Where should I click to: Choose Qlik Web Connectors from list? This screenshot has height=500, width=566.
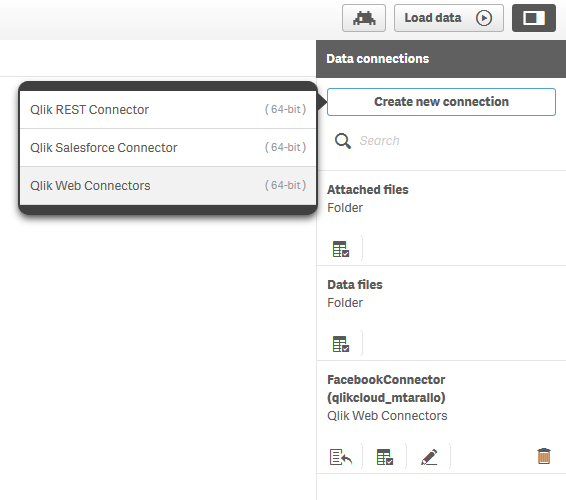168,186
